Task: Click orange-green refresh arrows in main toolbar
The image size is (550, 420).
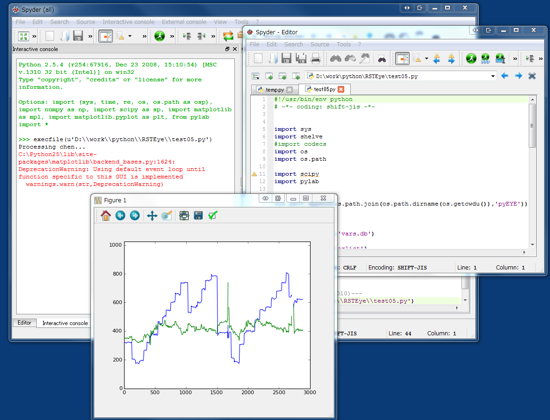Action: 228,36
